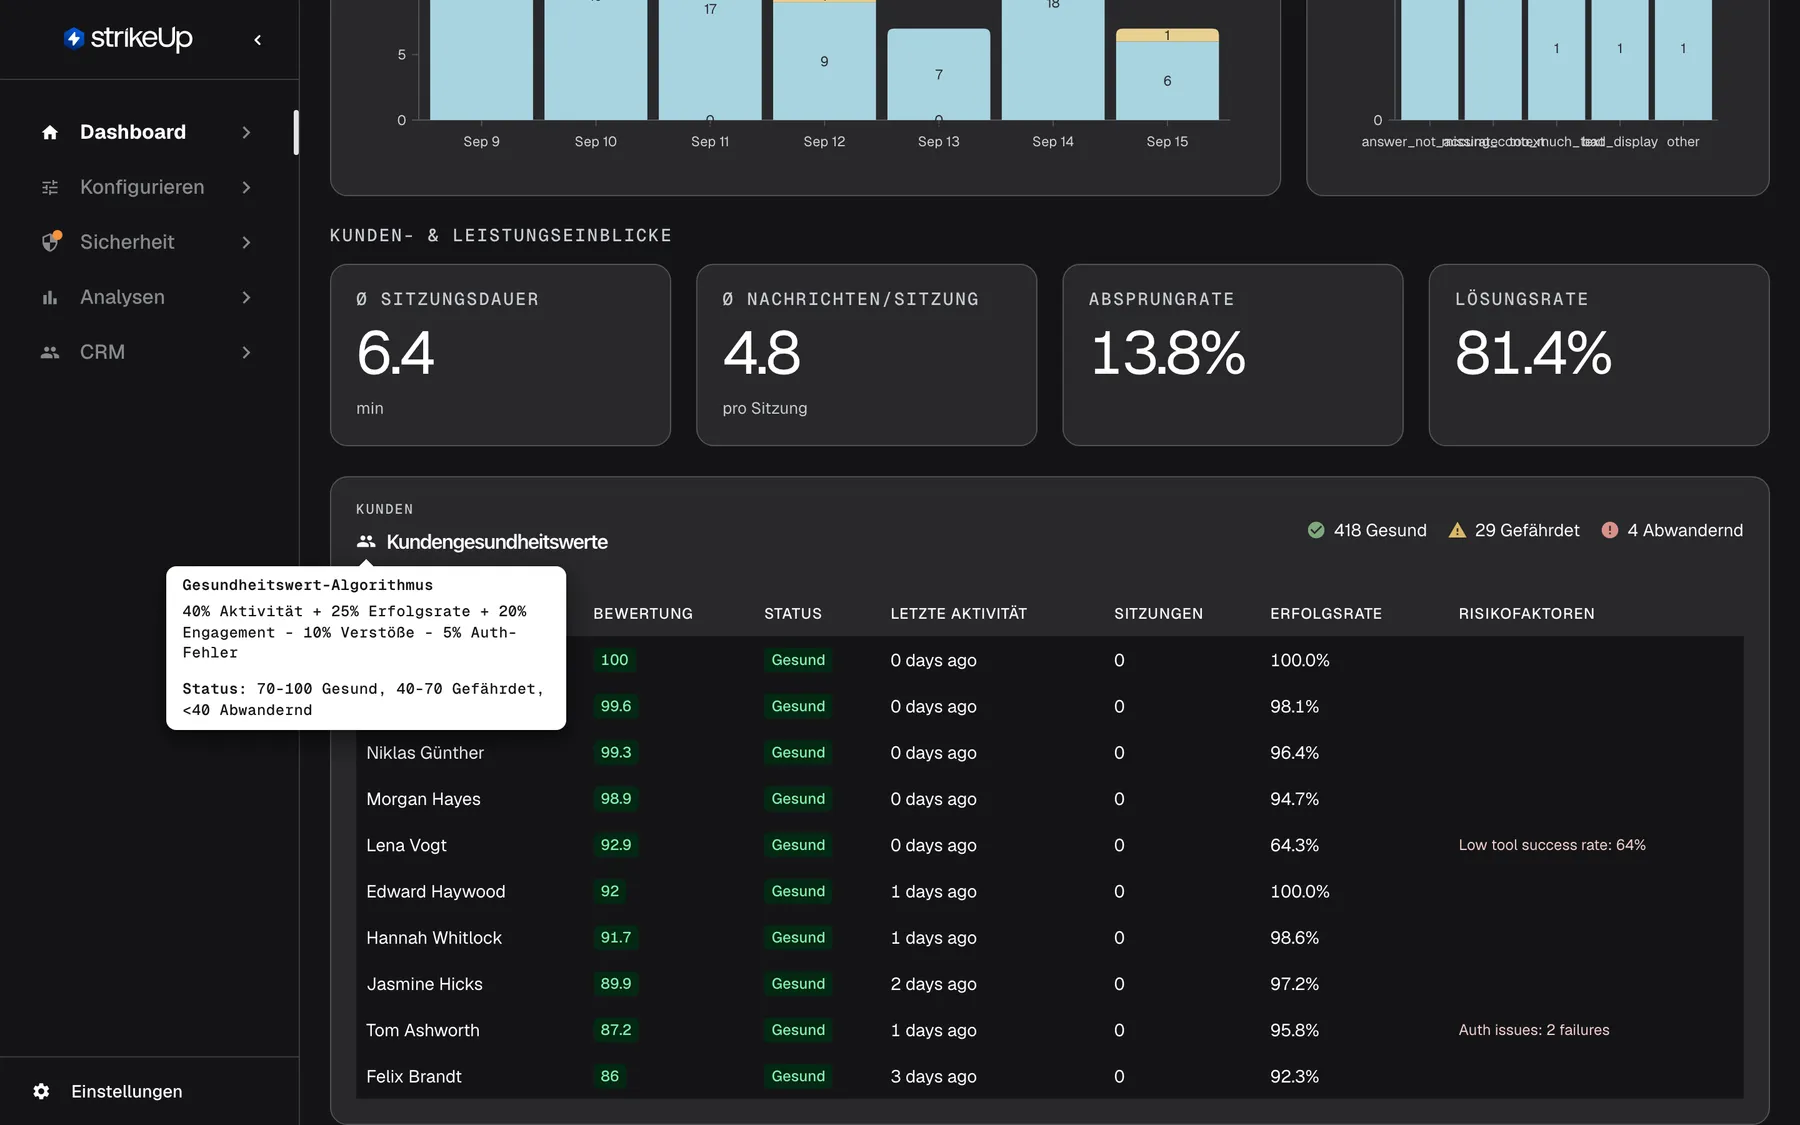Screen dimensions: 1800x1125
Task: Filter by 418 Gesund status
Action: (1367, 530)
